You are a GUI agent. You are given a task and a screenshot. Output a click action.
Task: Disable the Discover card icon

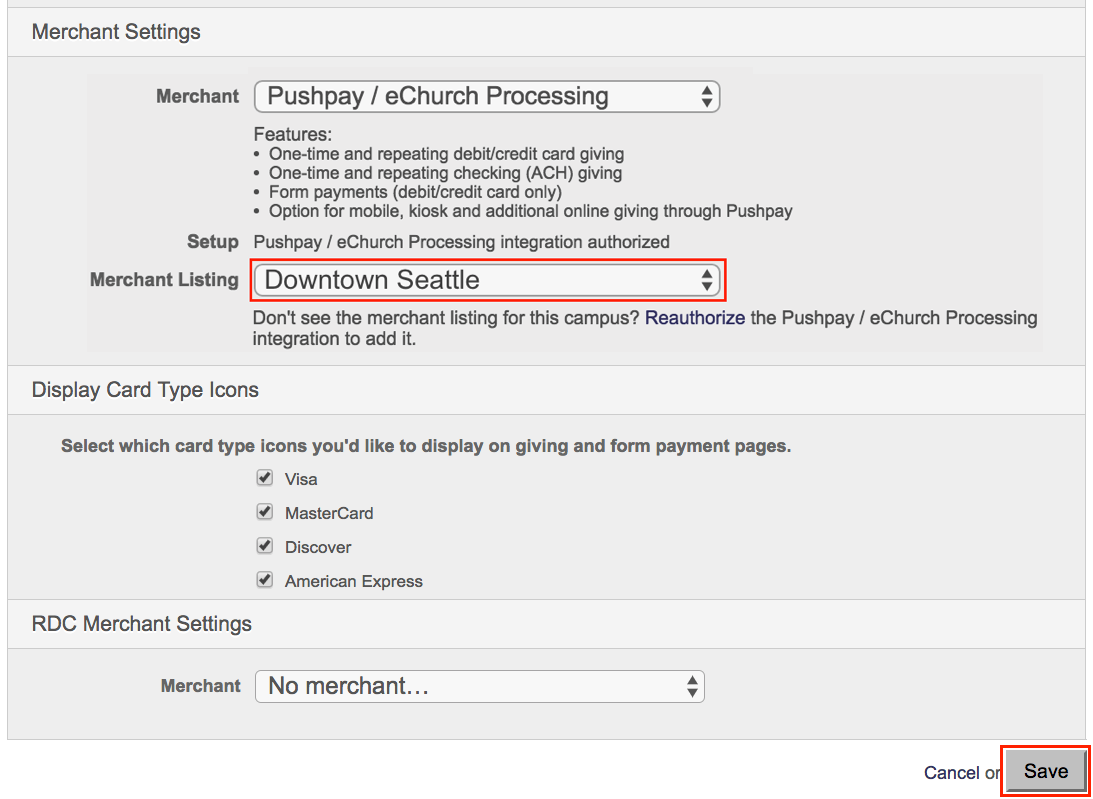(x=264, y=545)
